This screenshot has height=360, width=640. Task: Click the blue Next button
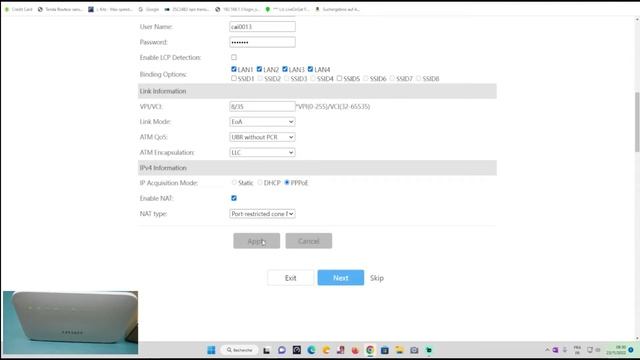pos(340,278)
